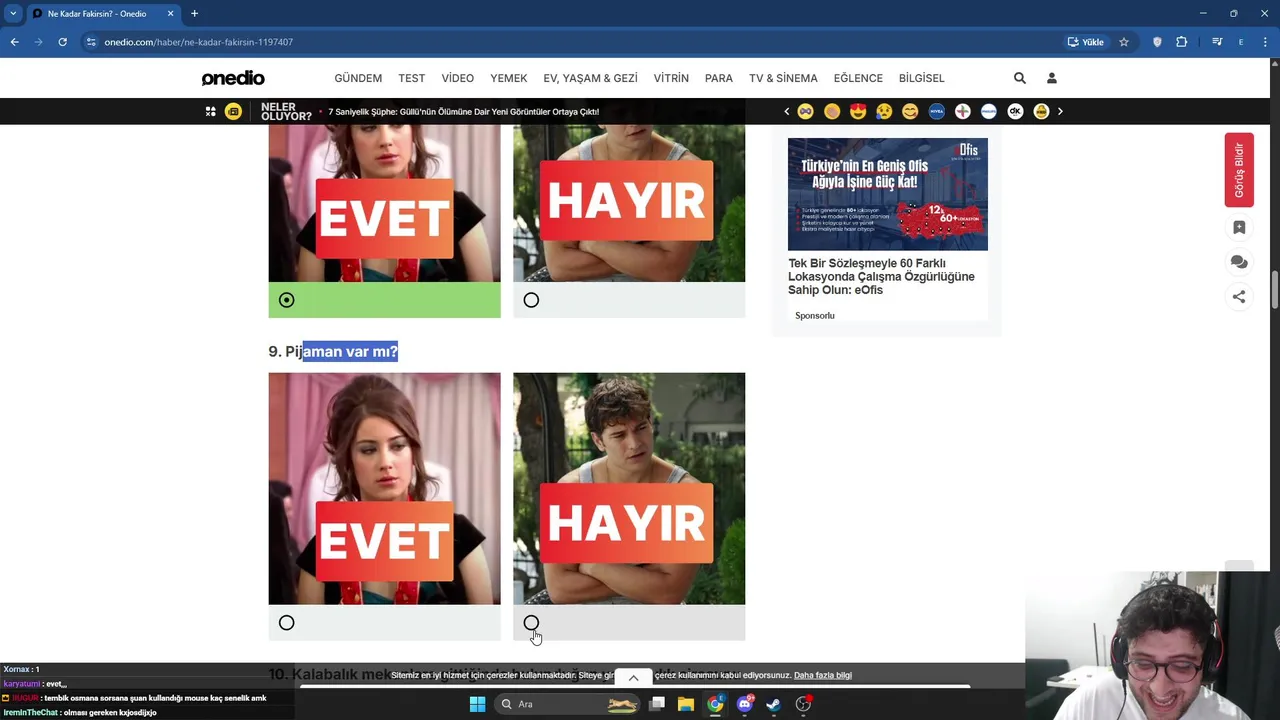This screenshot has width=1280, height=720.
Task: Open the browser Extensions puzzle icon
Action: pos(1182,42)
